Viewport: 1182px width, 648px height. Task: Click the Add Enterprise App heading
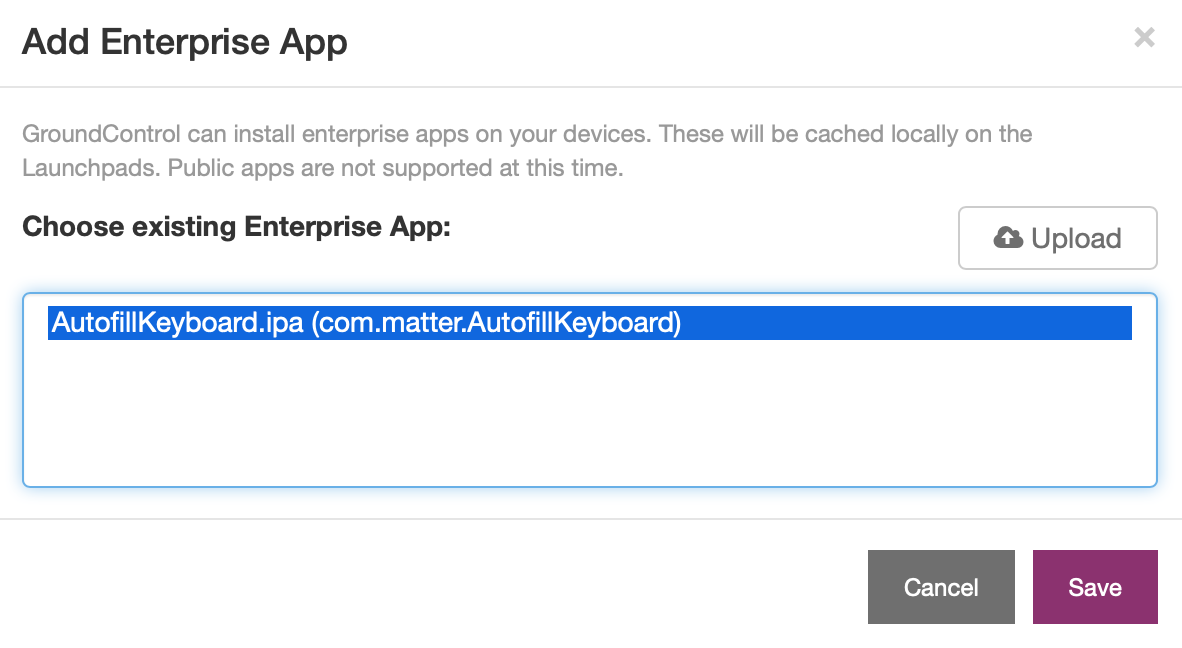pos(185,41)
